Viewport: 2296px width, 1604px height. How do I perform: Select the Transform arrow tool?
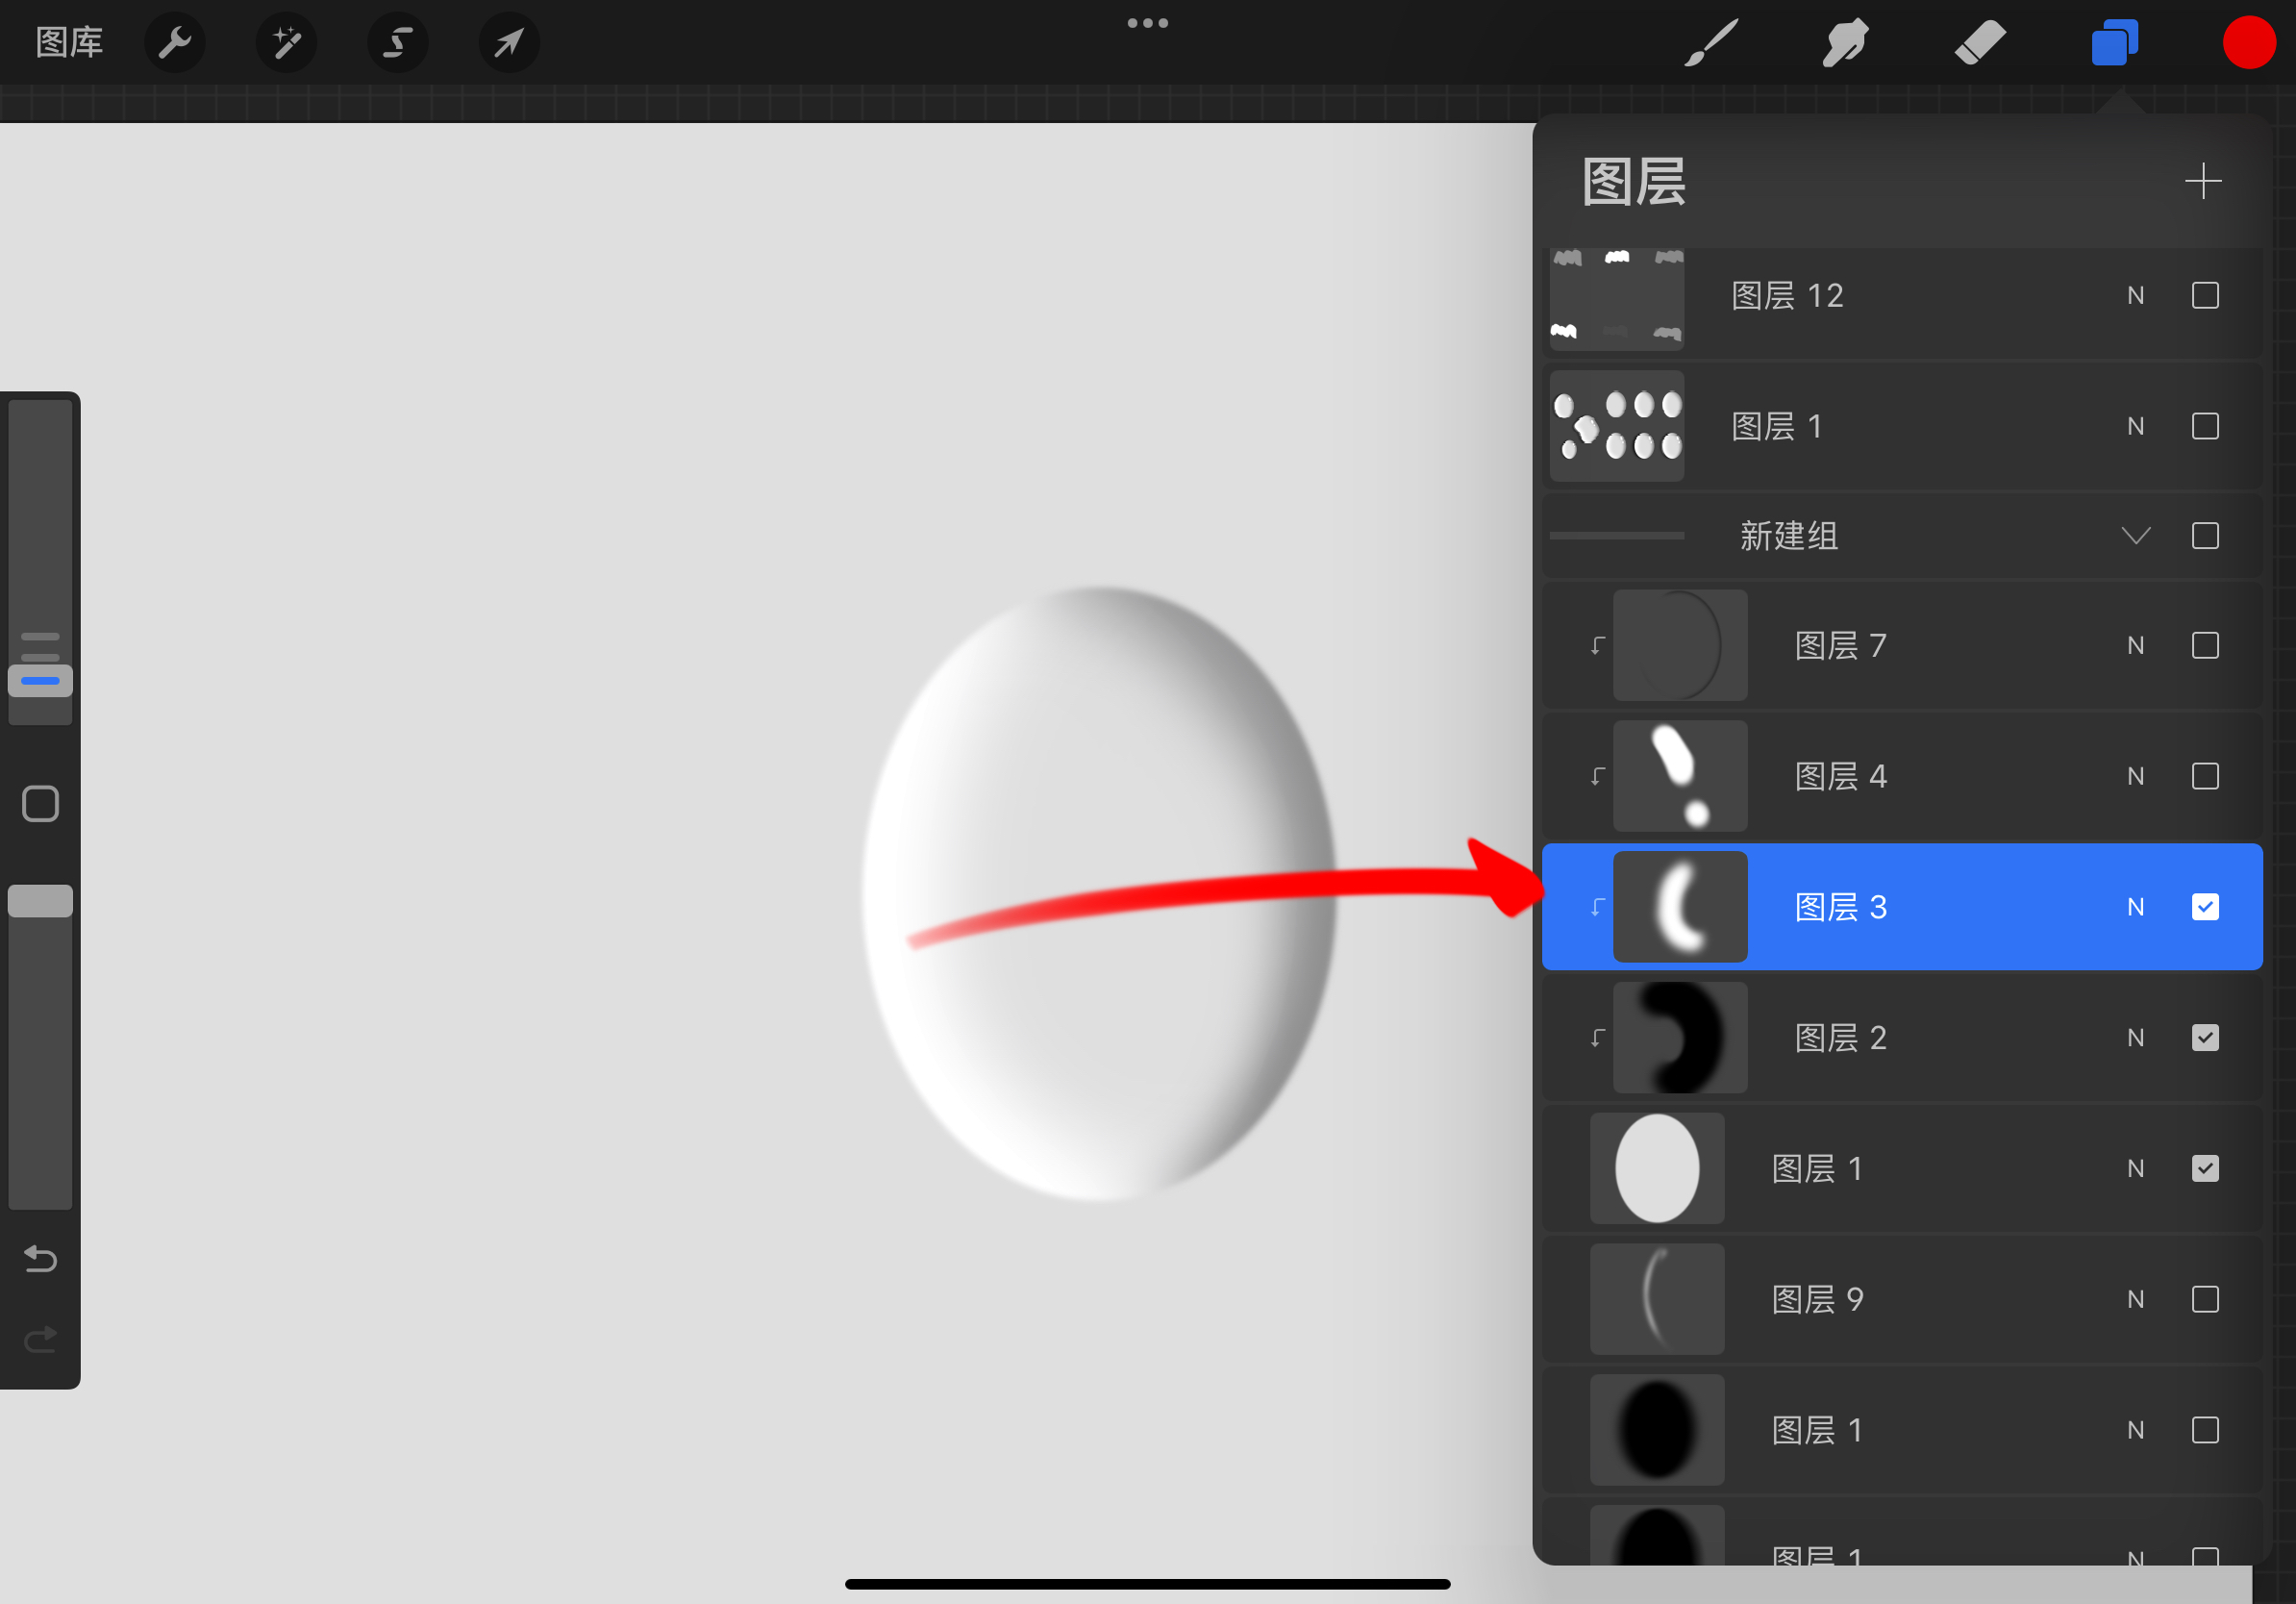click(509, 42)
